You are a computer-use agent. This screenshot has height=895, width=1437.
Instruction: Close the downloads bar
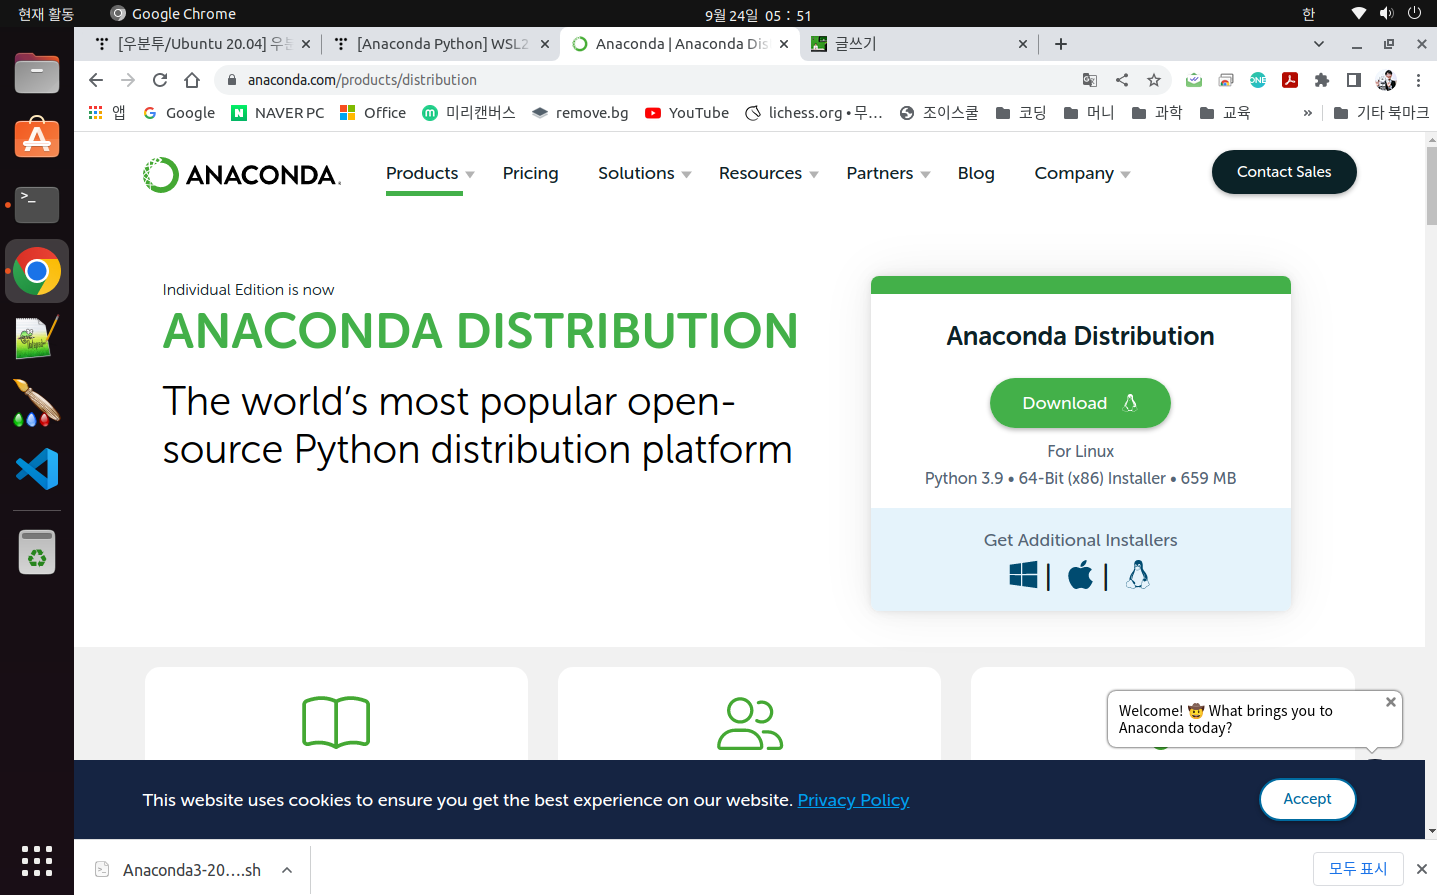pos(1422,869)
